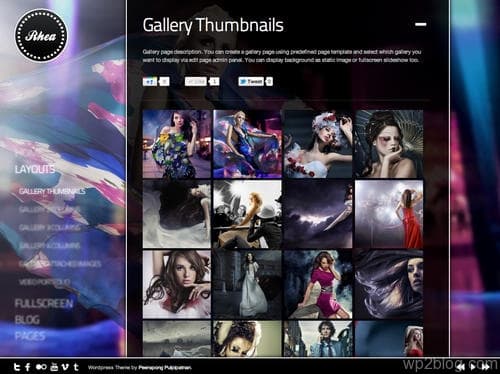Open the Tumblr icon in the footer

pos(76,367)
